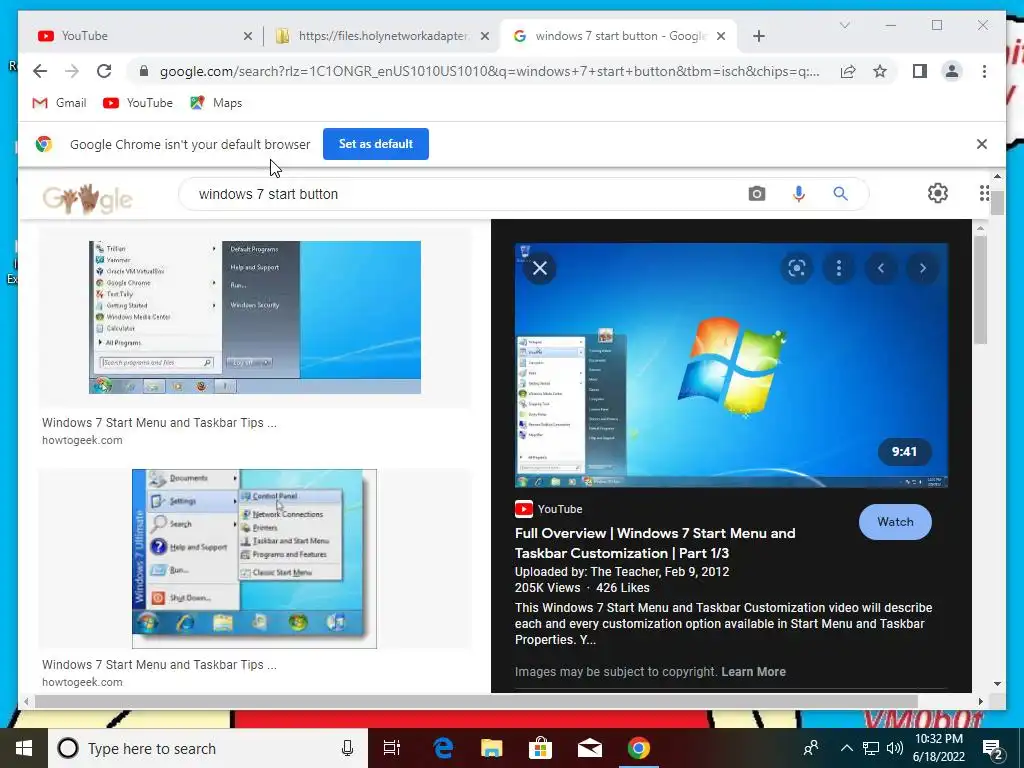Click the preview panel vertical scrollbar
The image size is (1024, 768).
click(x=980, y=290)
